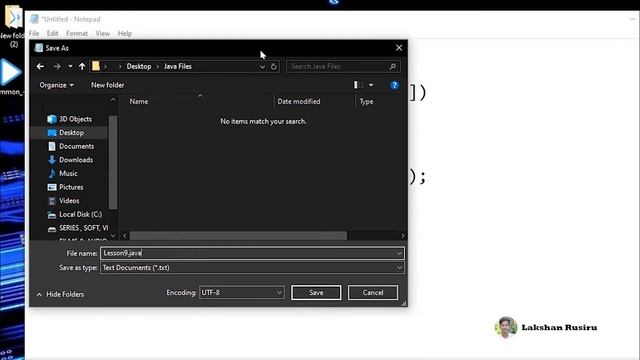Click the Pictures icon in sidebar
The height and width of the screenshot is (360, 640).
click(52, 187)
